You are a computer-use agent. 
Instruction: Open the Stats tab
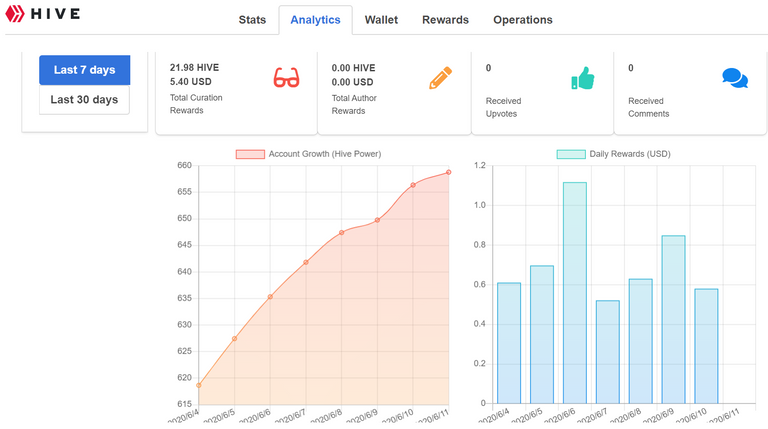coord(252,20)
